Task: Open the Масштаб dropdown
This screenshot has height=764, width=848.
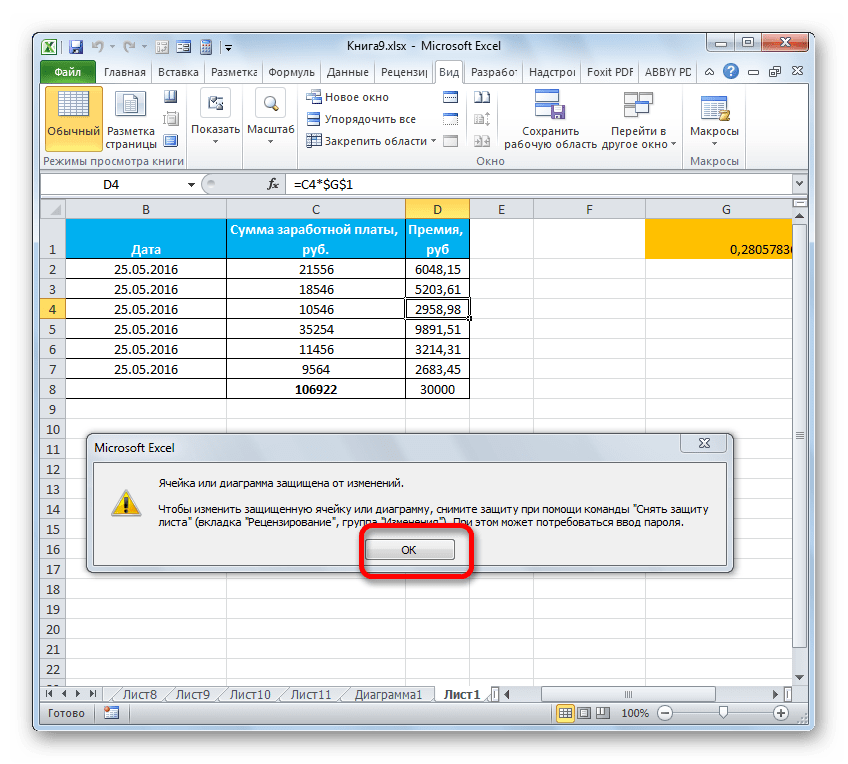Action: (x=270, y=118)
